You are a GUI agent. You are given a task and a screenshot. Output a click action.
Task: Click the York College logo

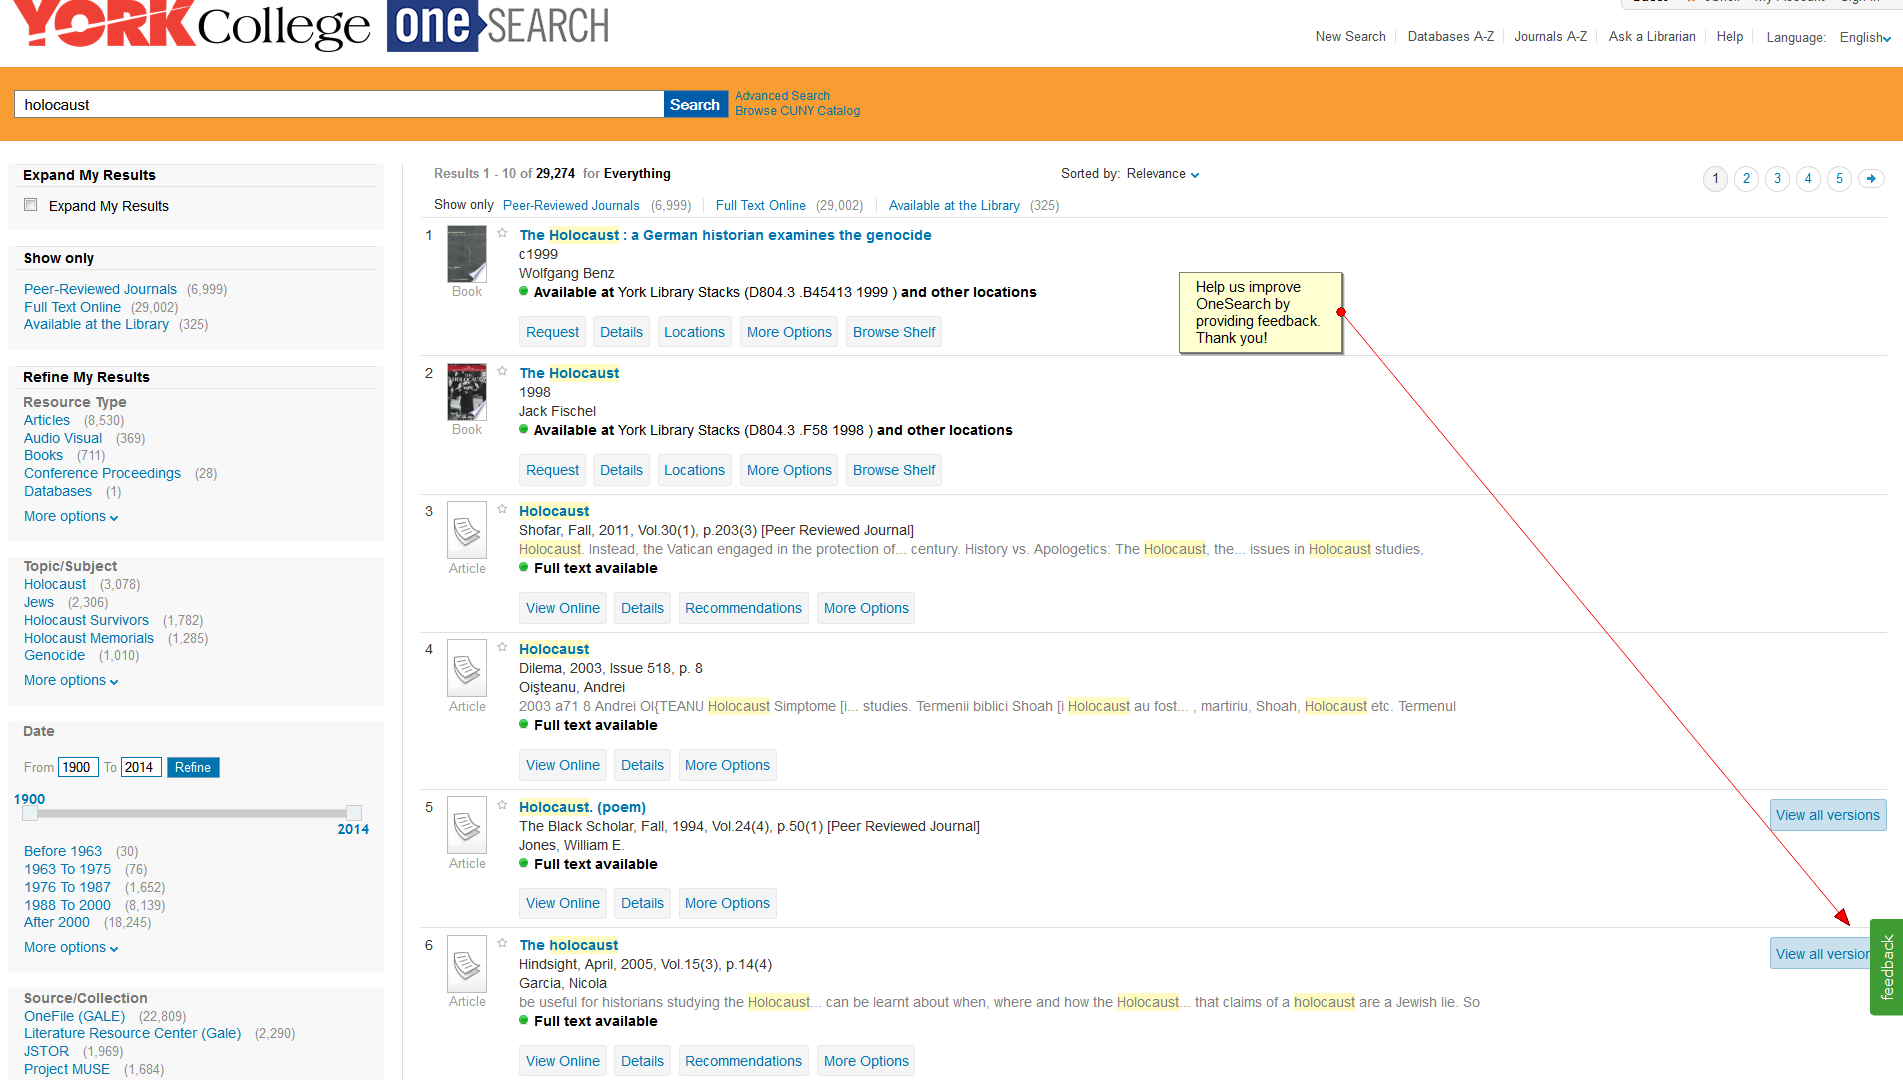click(x=190, y=25)
